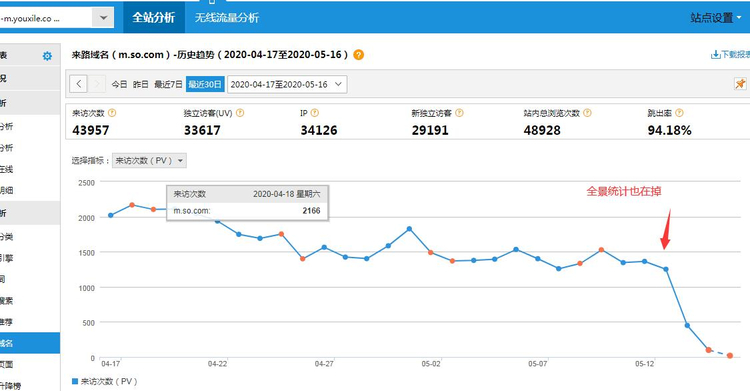
Task: Click the orange help icon beside the report title
Action: pos(358,55)
